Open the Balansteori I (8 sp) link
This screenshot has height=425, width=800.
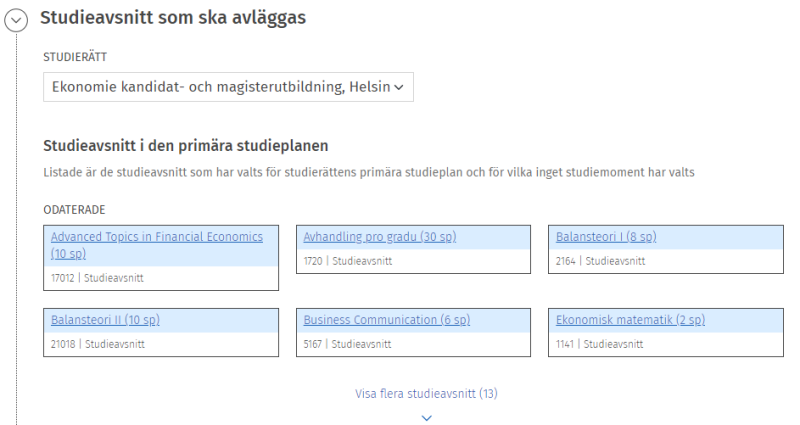point(606,237)
